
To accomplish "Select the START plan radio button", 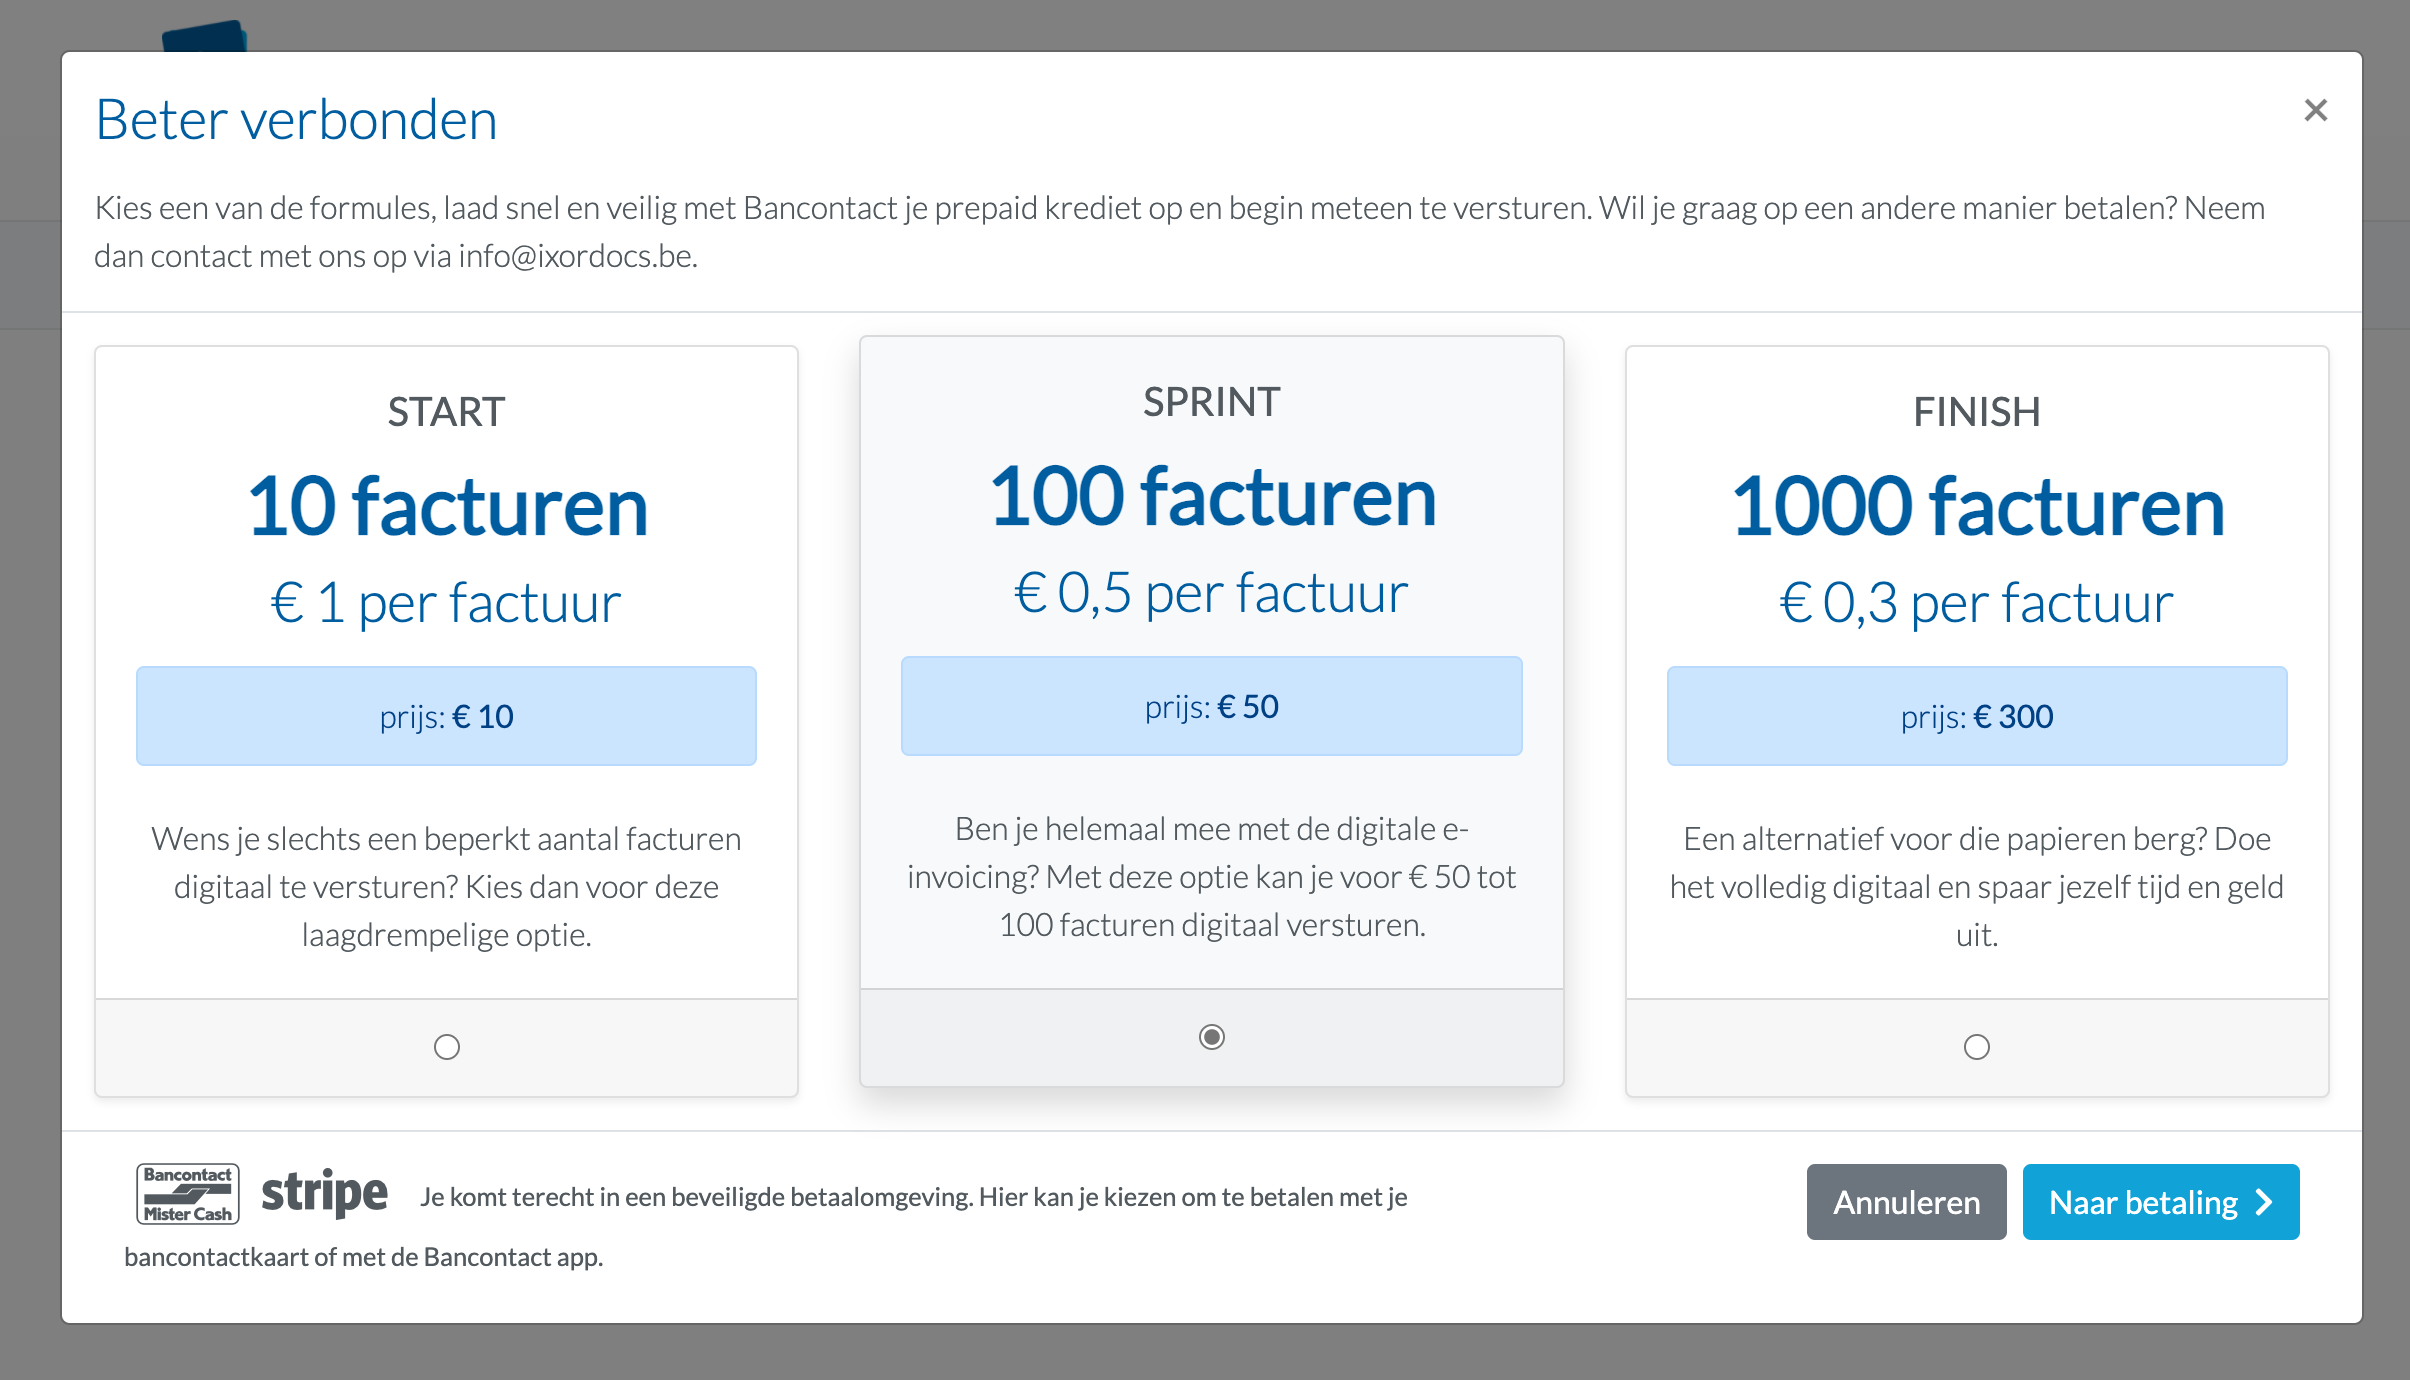I will 447,1047.
